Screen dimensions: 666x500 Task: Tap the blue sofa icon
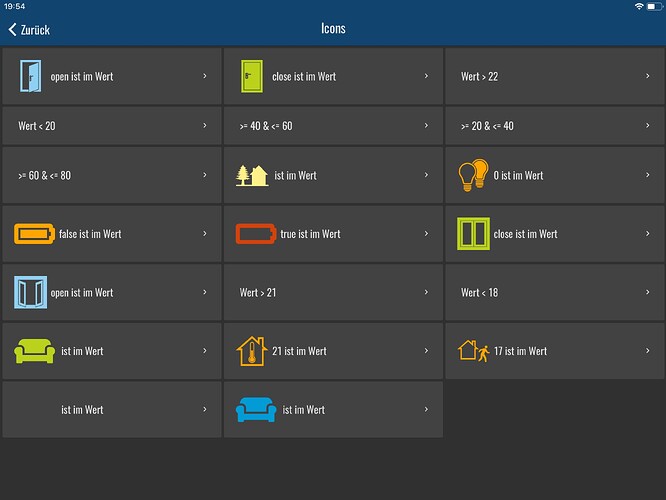click(x=255, y=409)
